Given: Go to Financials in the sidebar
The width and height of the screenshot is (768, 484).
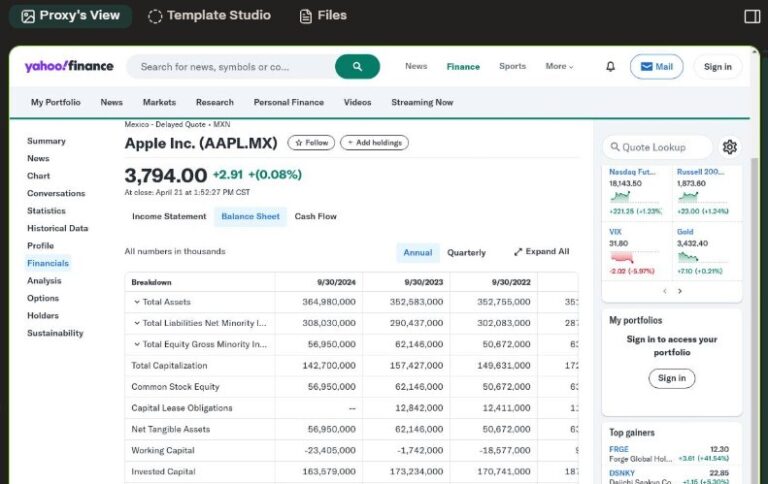Looking at the screenshot, I should [x=48, y=263].
